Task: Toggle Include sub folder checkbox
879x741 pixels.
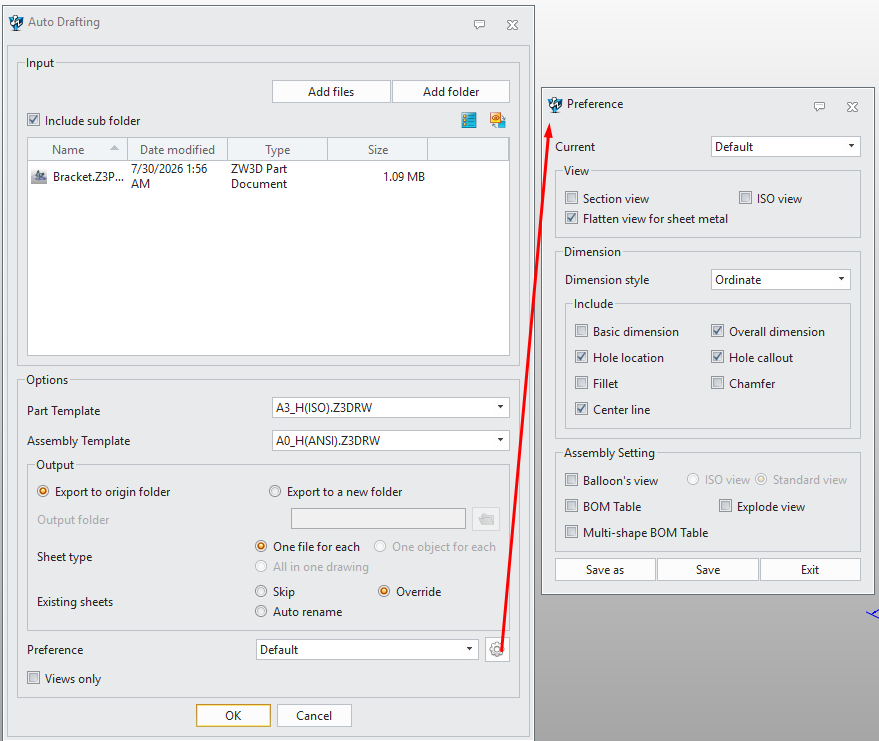Action: (x=34, y=120)
